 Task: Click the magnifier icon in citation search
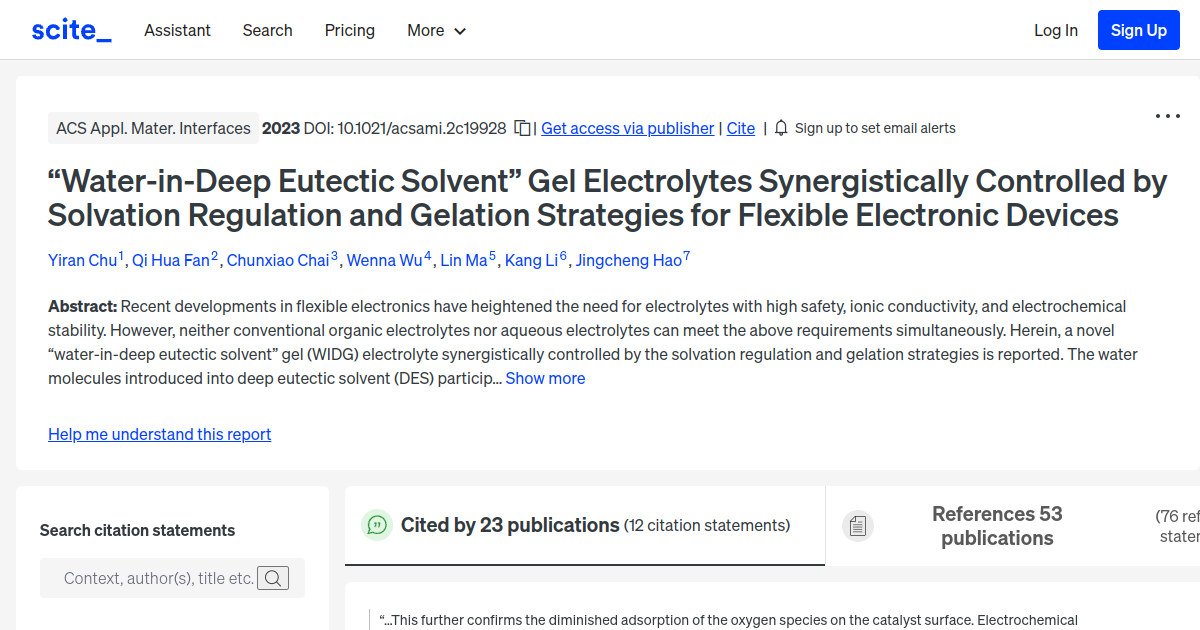(273, 577)
